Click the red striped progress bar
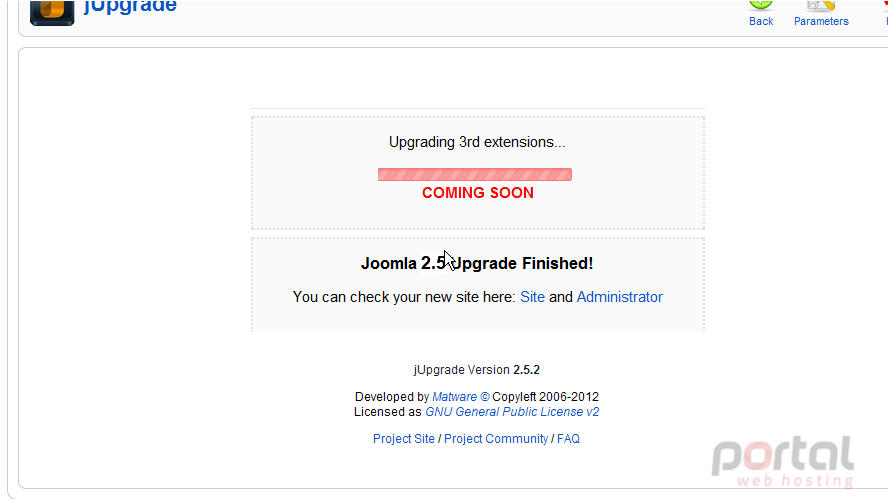The height and width of the screenshot is (500, 889). [475, 175]
